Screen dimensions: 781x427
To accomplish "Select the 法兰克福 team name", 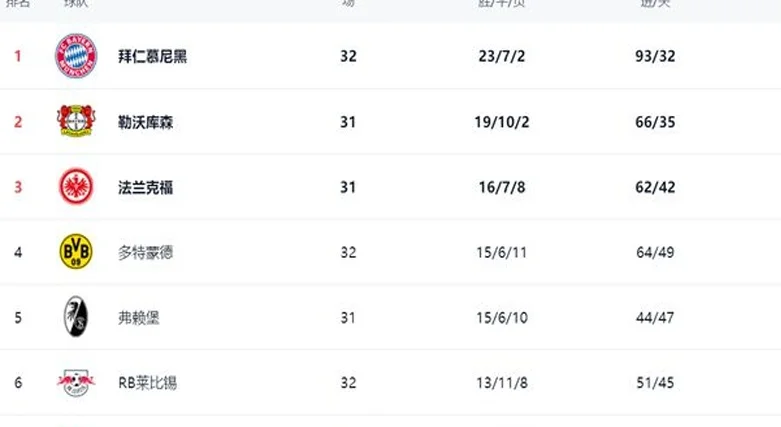I will coord(145,187).
